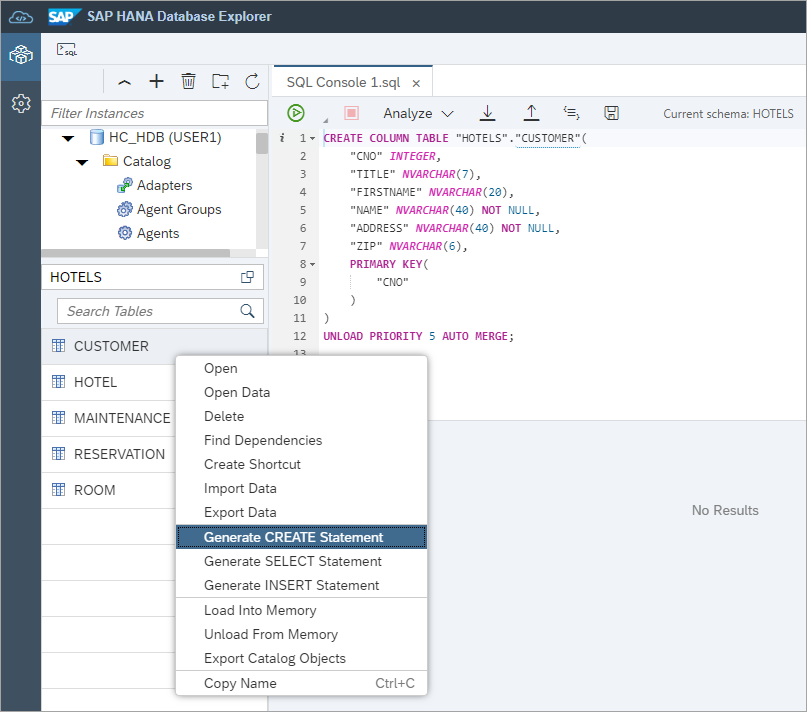Select Find Dependencies menu entry
Screen dimensions: 807x712
pos(301,440)
